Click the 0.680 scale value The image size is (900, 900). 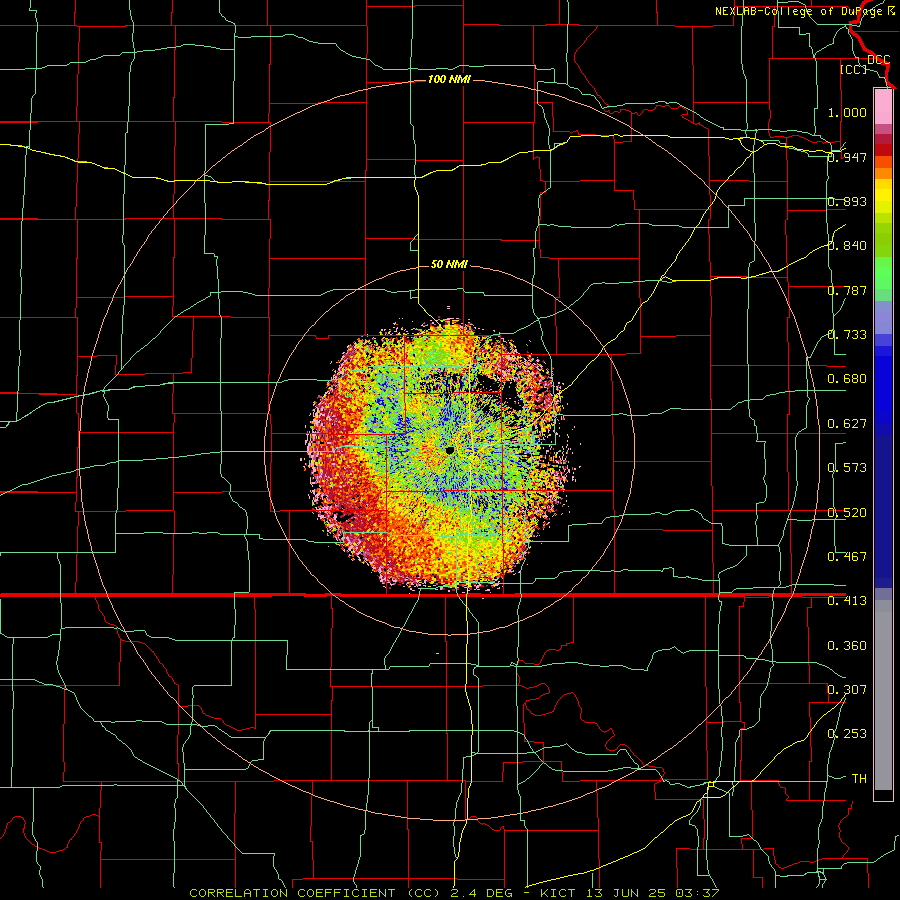click(847, 379)
